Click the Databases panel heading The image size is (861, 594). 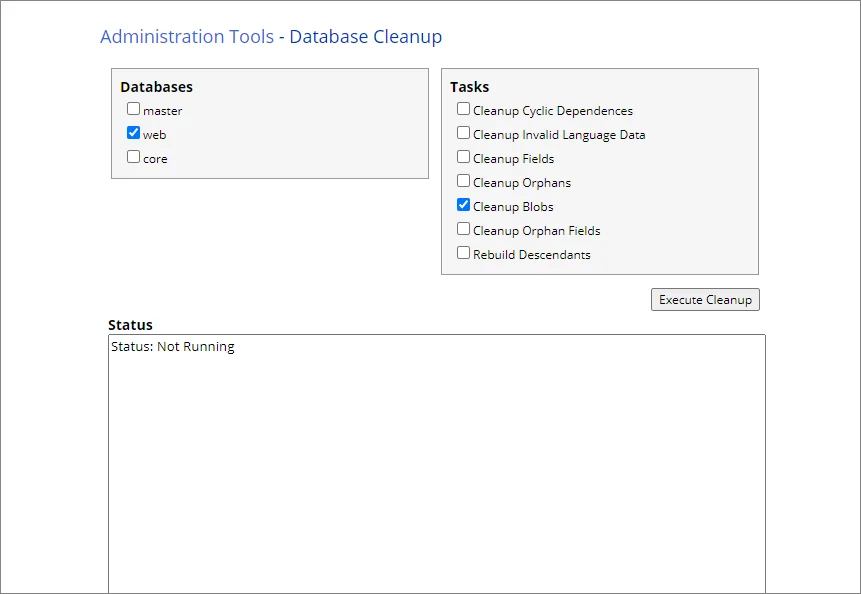[x=156, y=87]
